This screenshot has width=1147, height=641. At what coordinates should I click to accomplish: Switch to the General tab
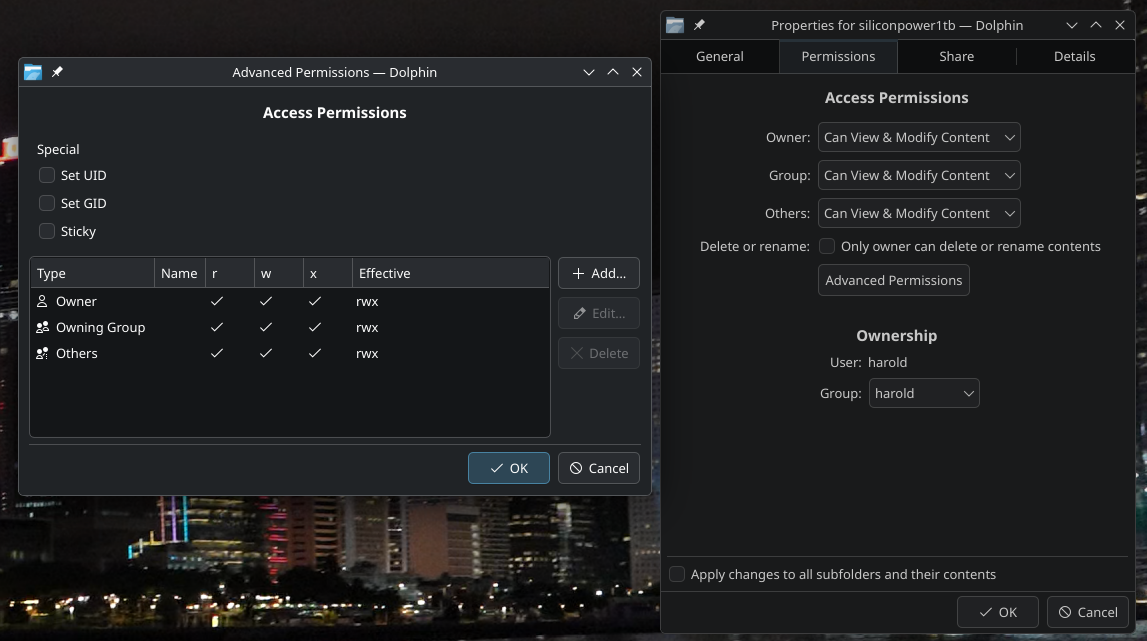pos(719,56)
